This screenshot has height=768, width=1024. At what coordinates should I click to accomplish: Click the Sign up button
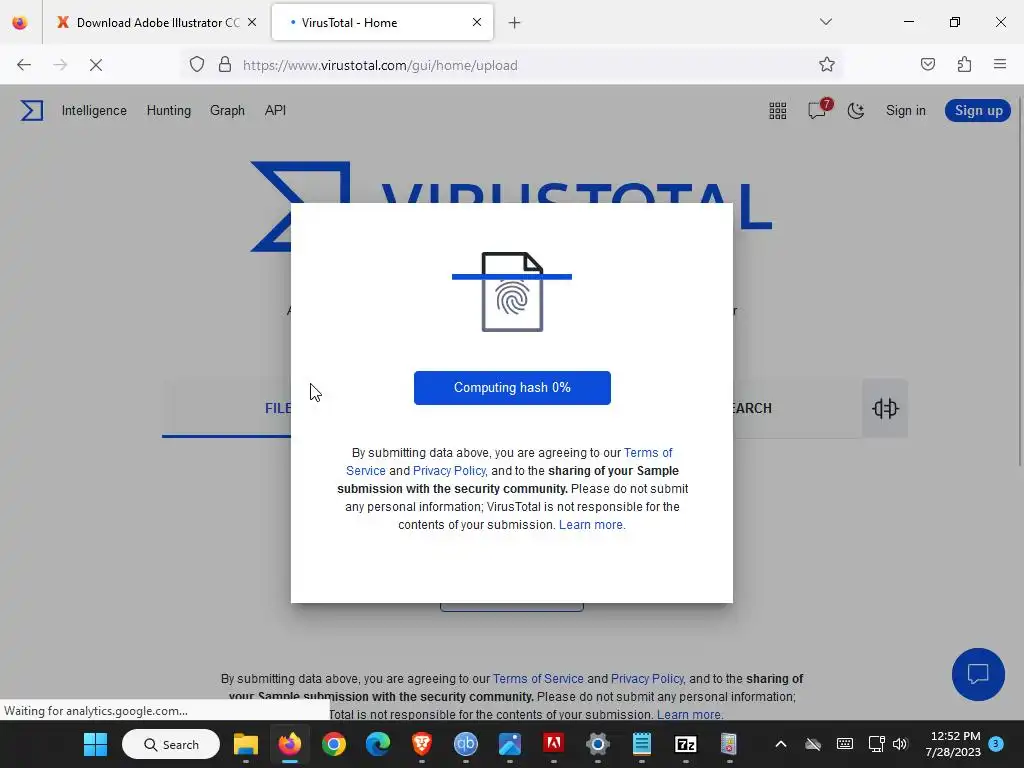pos(978,110)
